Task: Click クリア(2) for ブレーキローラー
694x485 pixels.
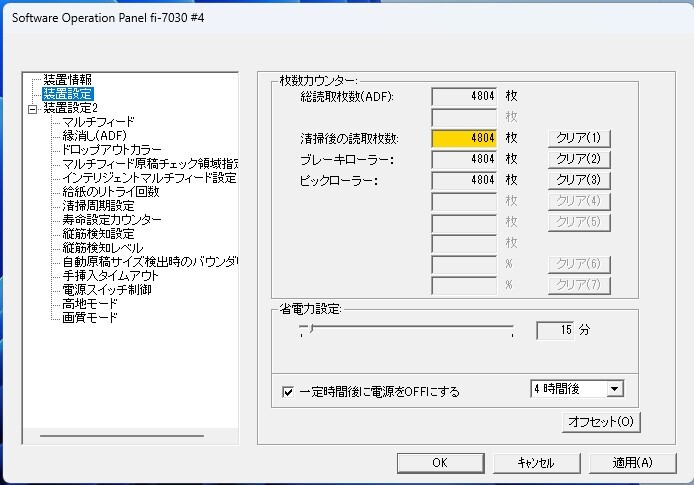Action: (579, 159)
